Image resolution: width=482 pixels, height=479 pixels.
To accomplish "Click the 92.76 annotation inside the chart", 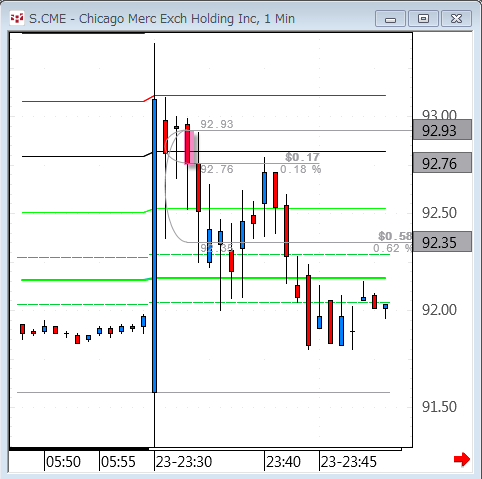I will coord(217,169).
